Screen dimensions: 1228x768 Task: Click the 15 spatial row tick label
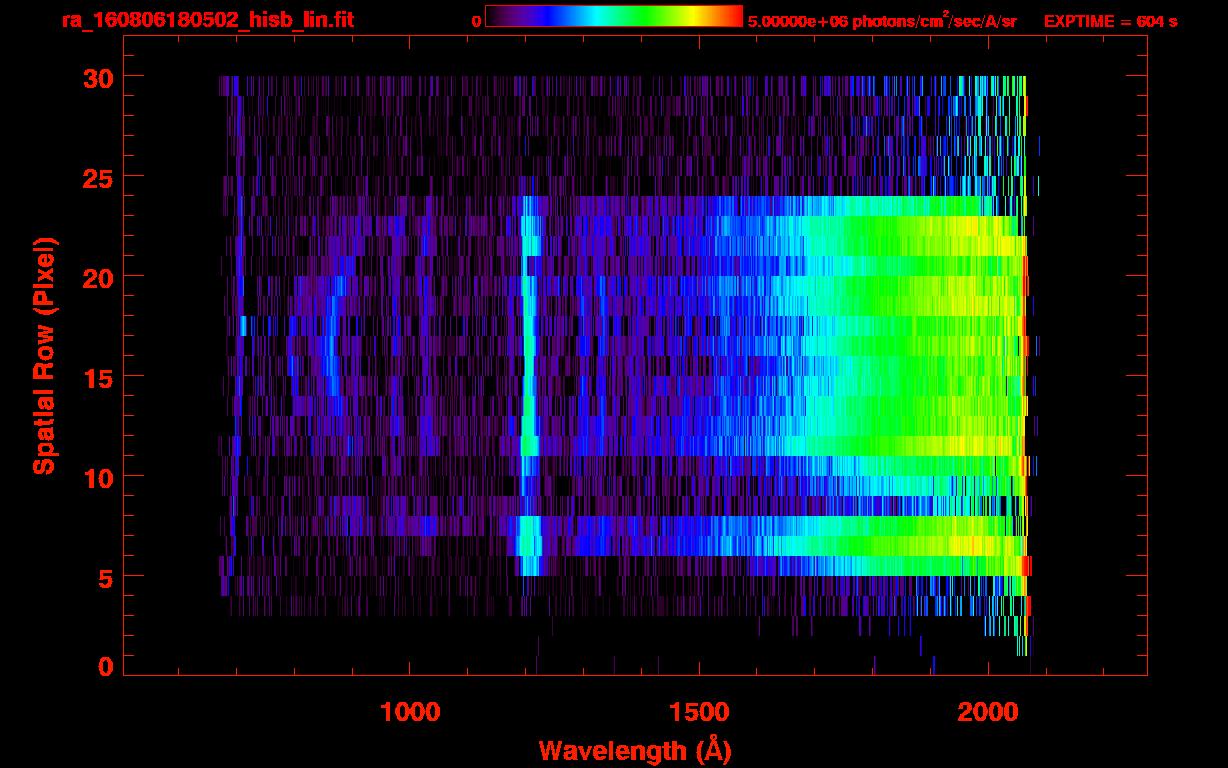(100, 377)
